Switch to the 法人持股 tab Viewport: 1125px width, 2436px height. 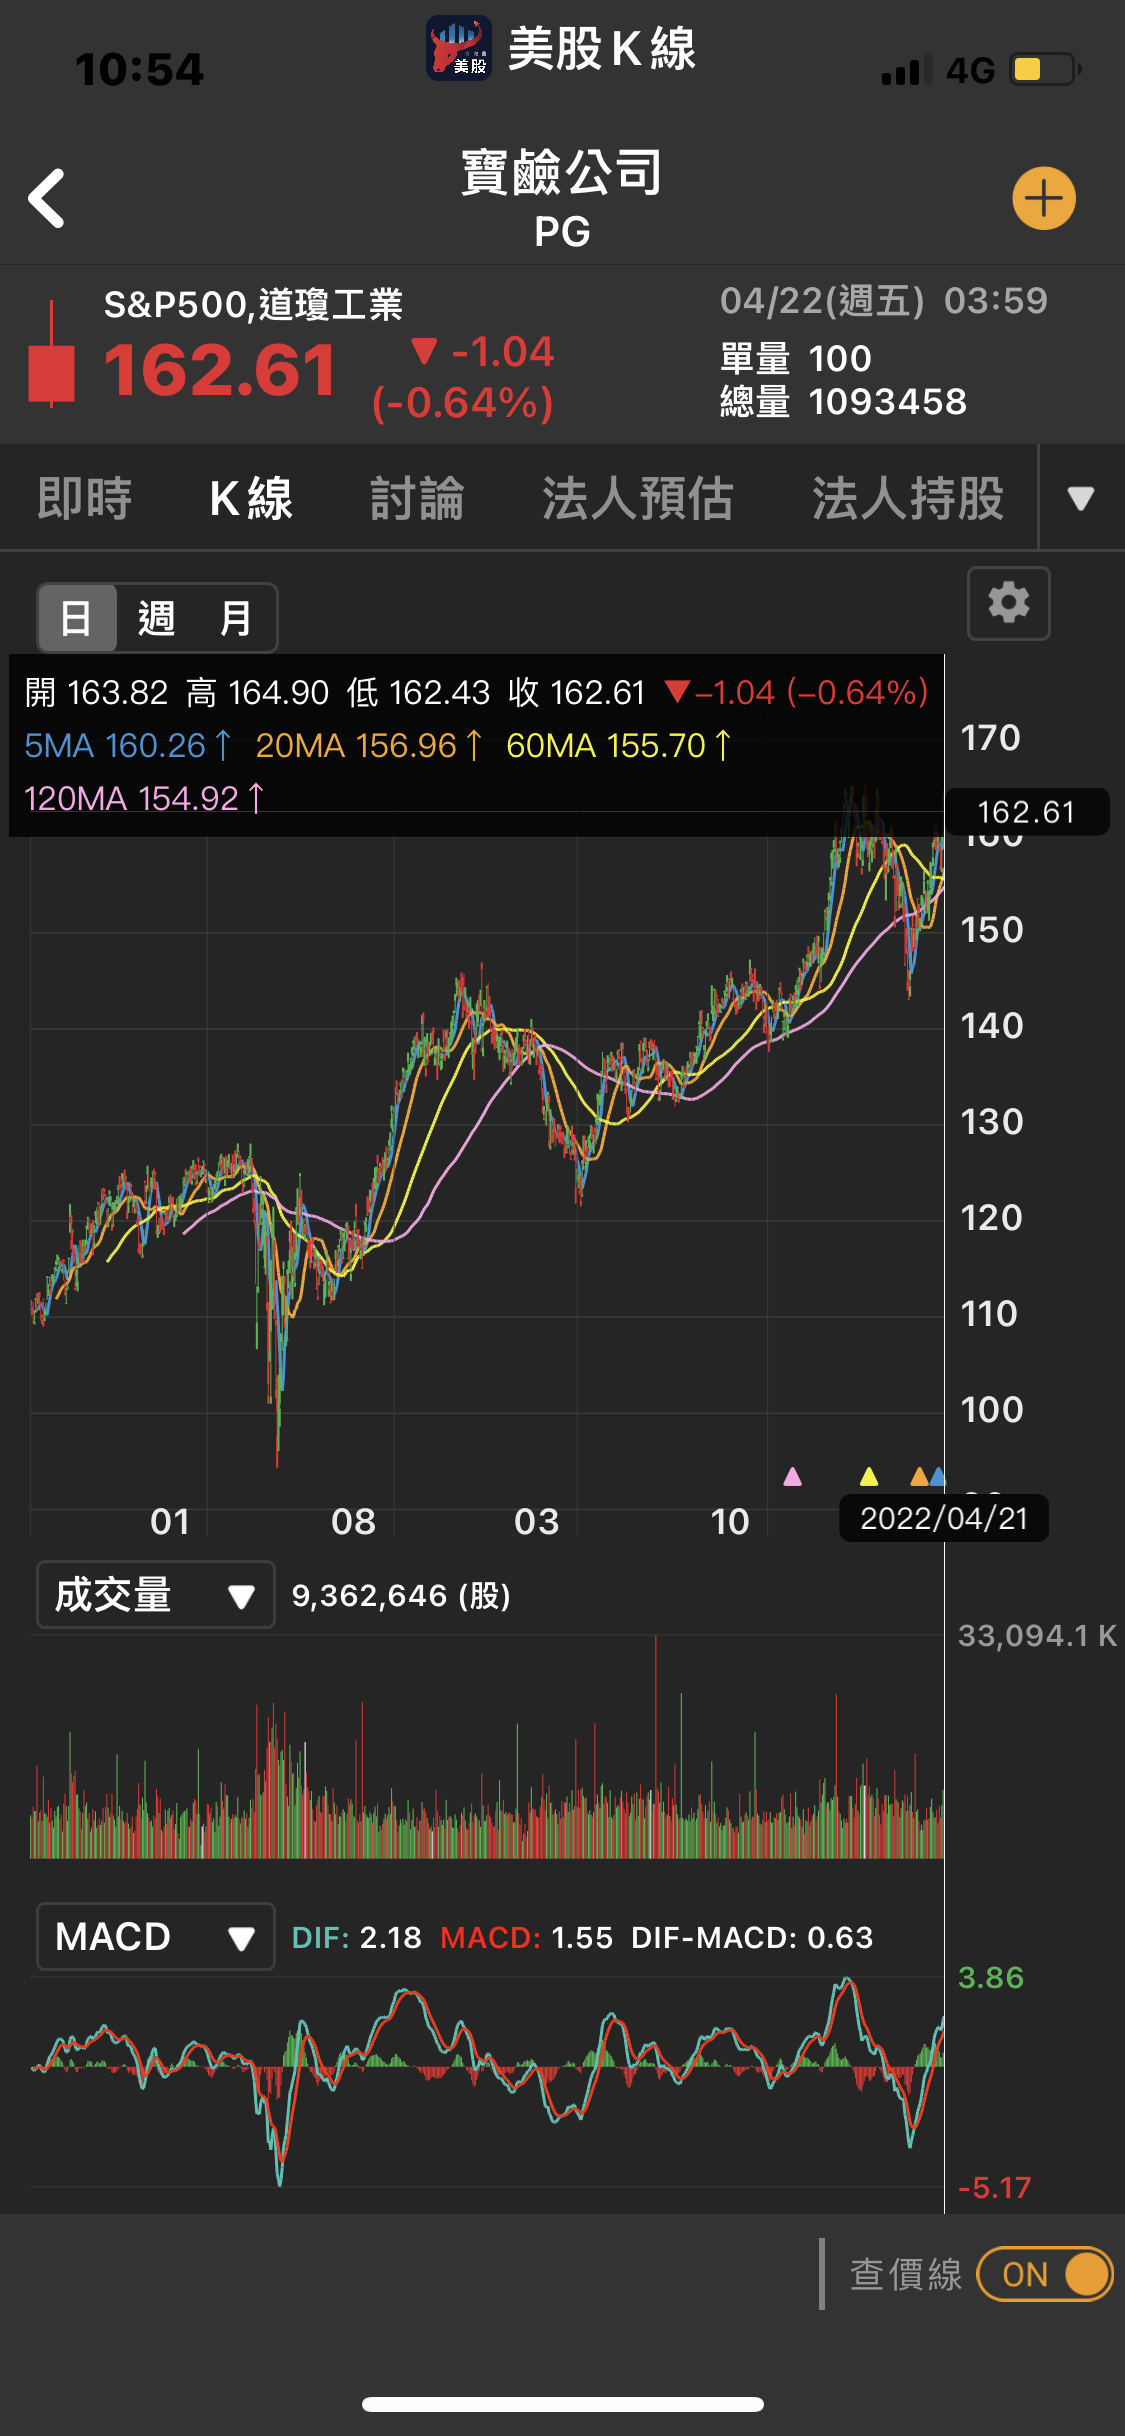coord(908,498)
